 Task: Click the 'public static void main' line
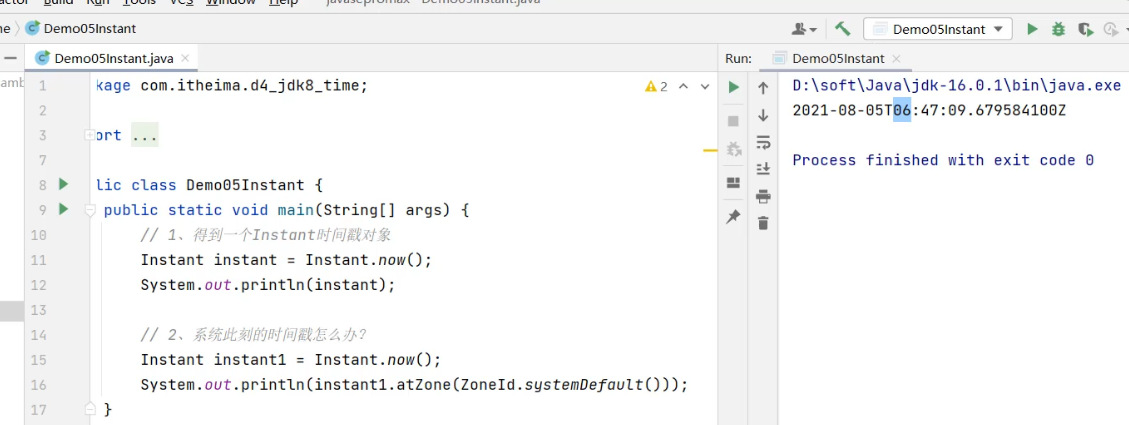tap(287, 210)
